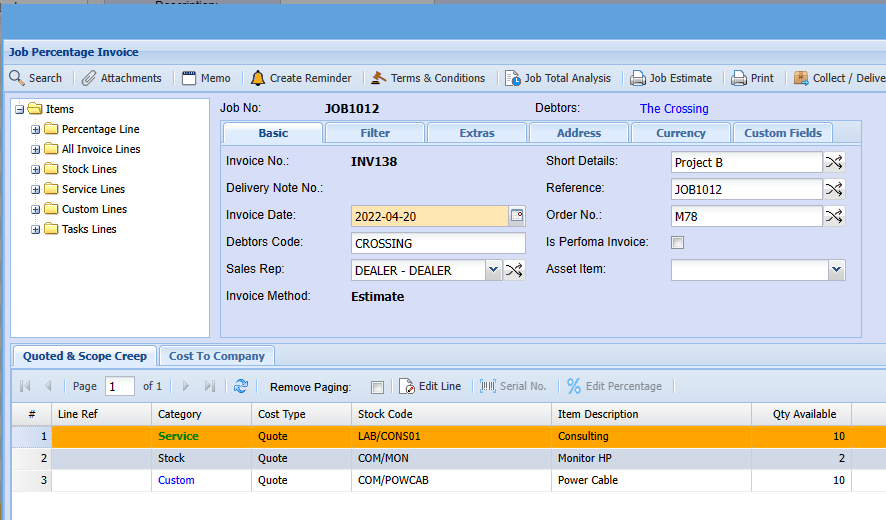Open Attachments via the paperclip icon
The height and width of the screenshot is (520, 886).
pos(89,78)
